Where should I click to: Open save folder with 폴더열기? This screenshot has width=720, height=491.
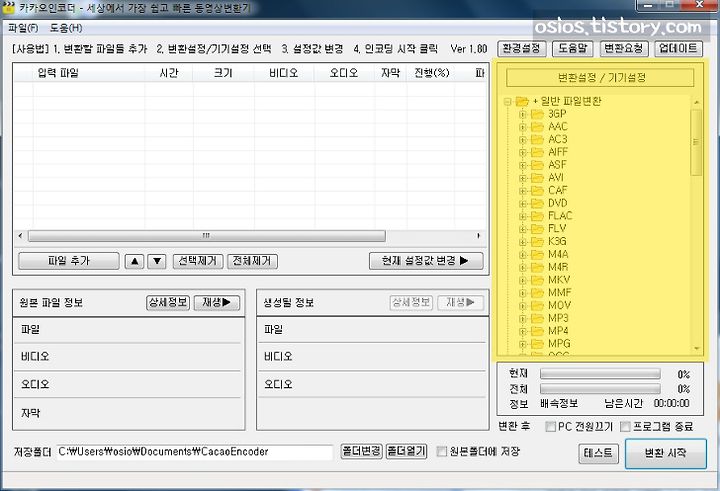point(406,451)
